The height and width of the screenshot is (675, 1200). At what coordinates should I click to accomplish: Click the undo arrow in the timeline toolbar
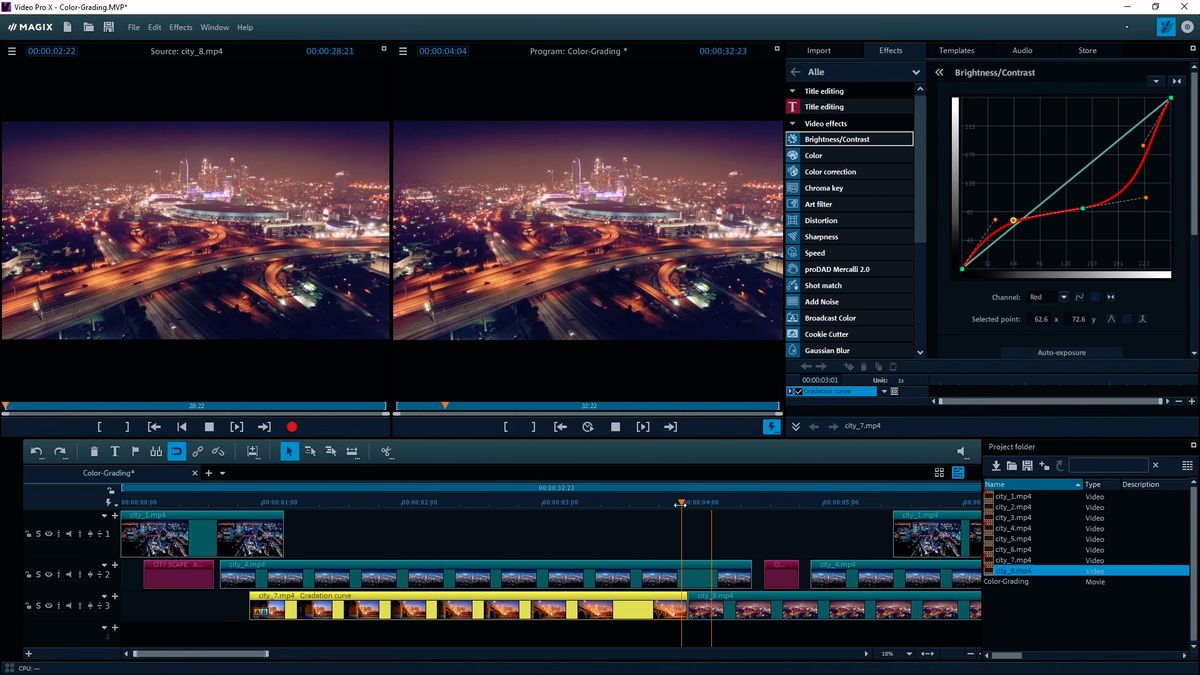click(37, 452)
